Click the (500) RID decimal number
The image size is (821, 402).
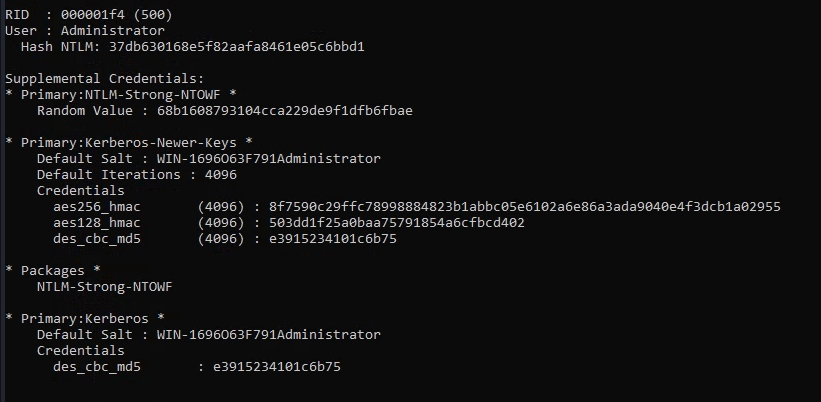tap(152, 15)
